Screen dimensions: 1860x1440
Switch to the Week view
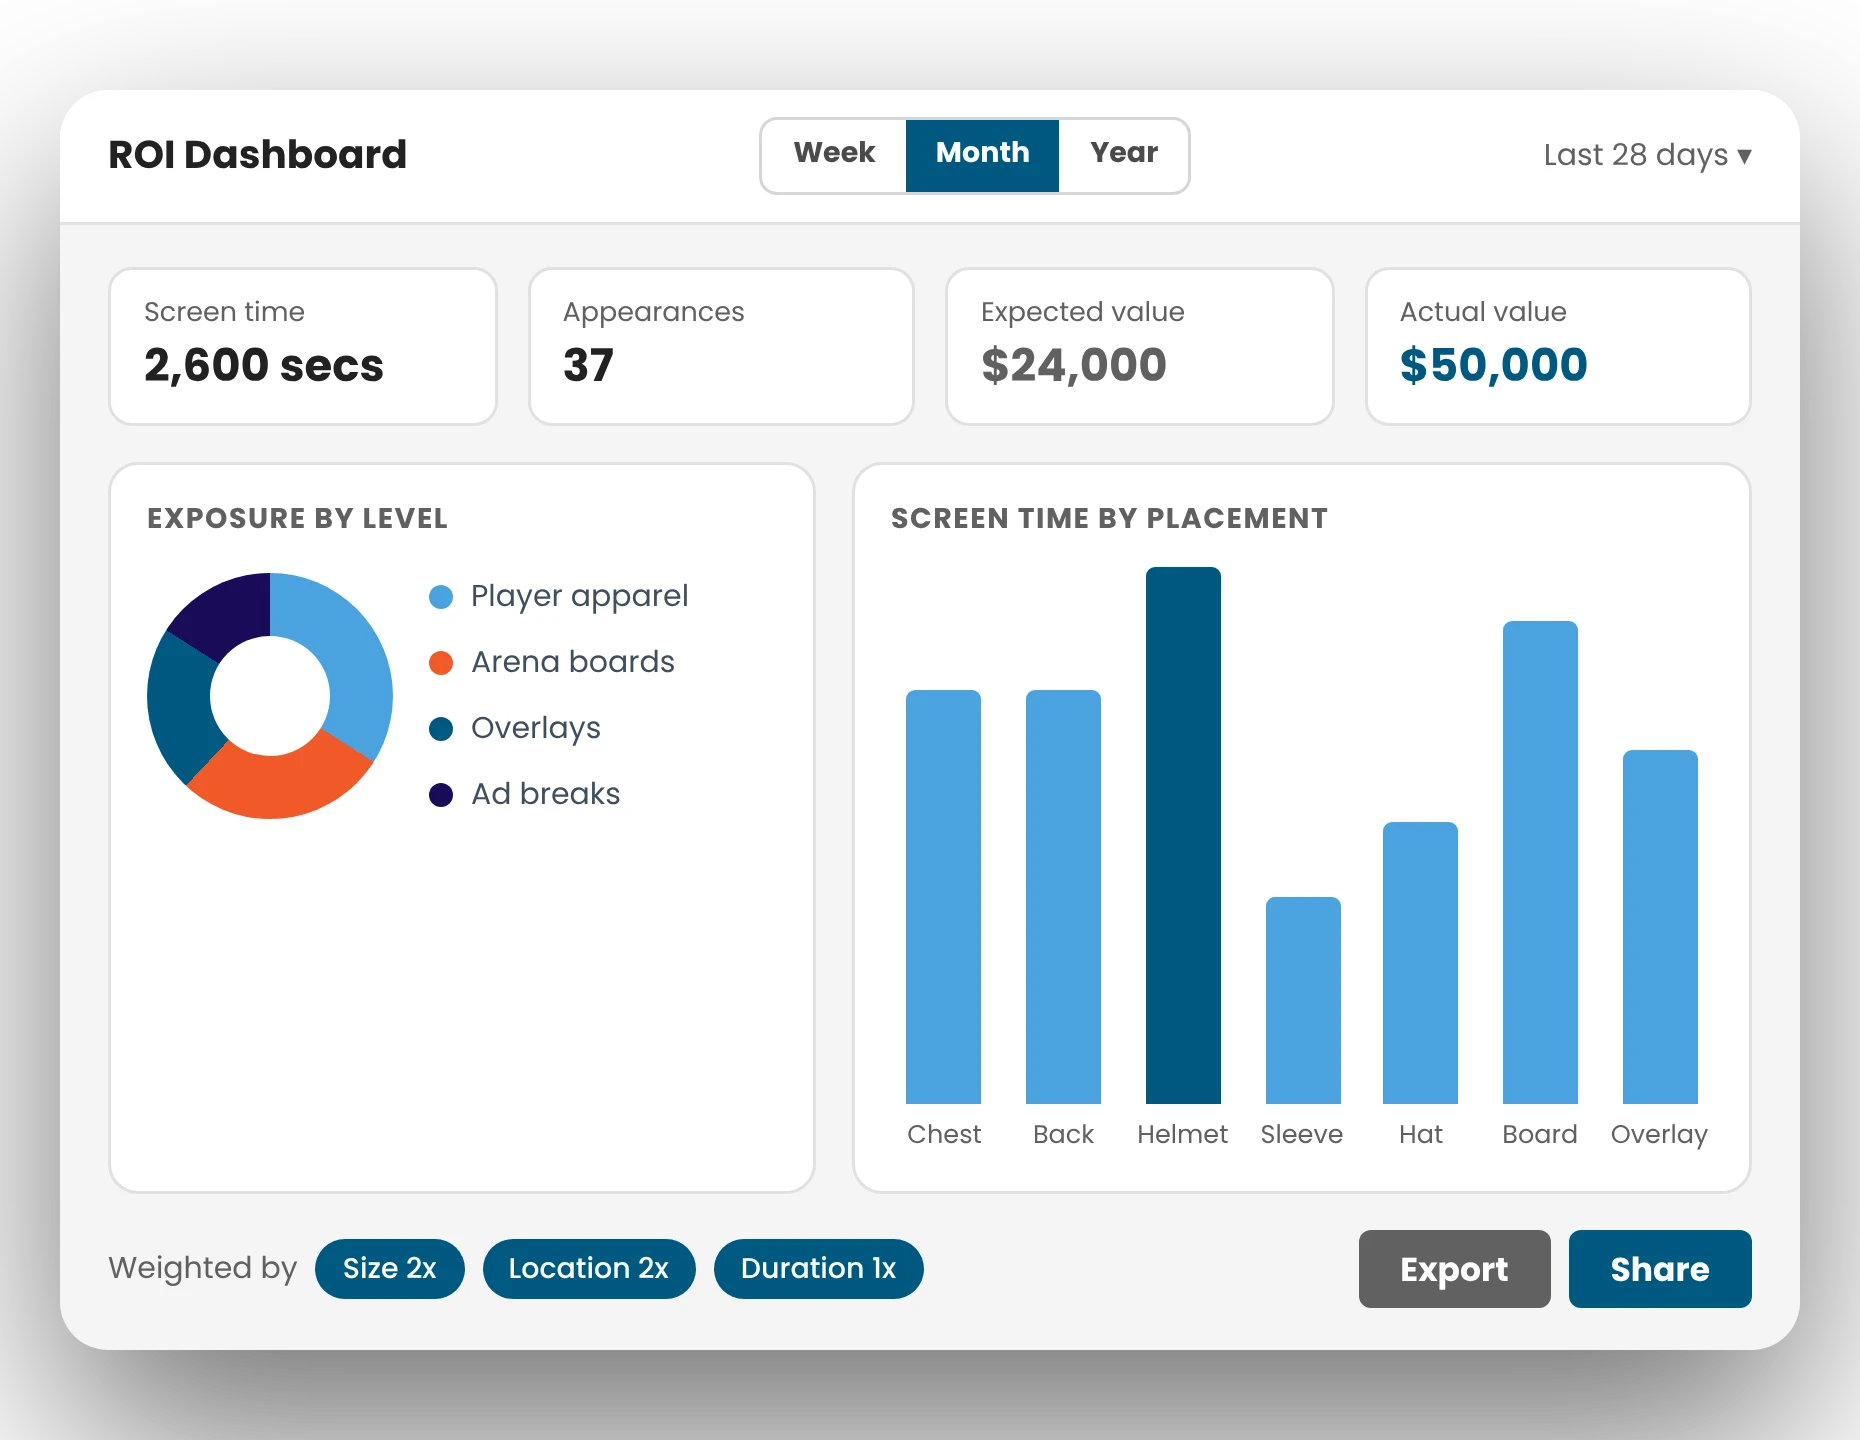pos(834,155)
